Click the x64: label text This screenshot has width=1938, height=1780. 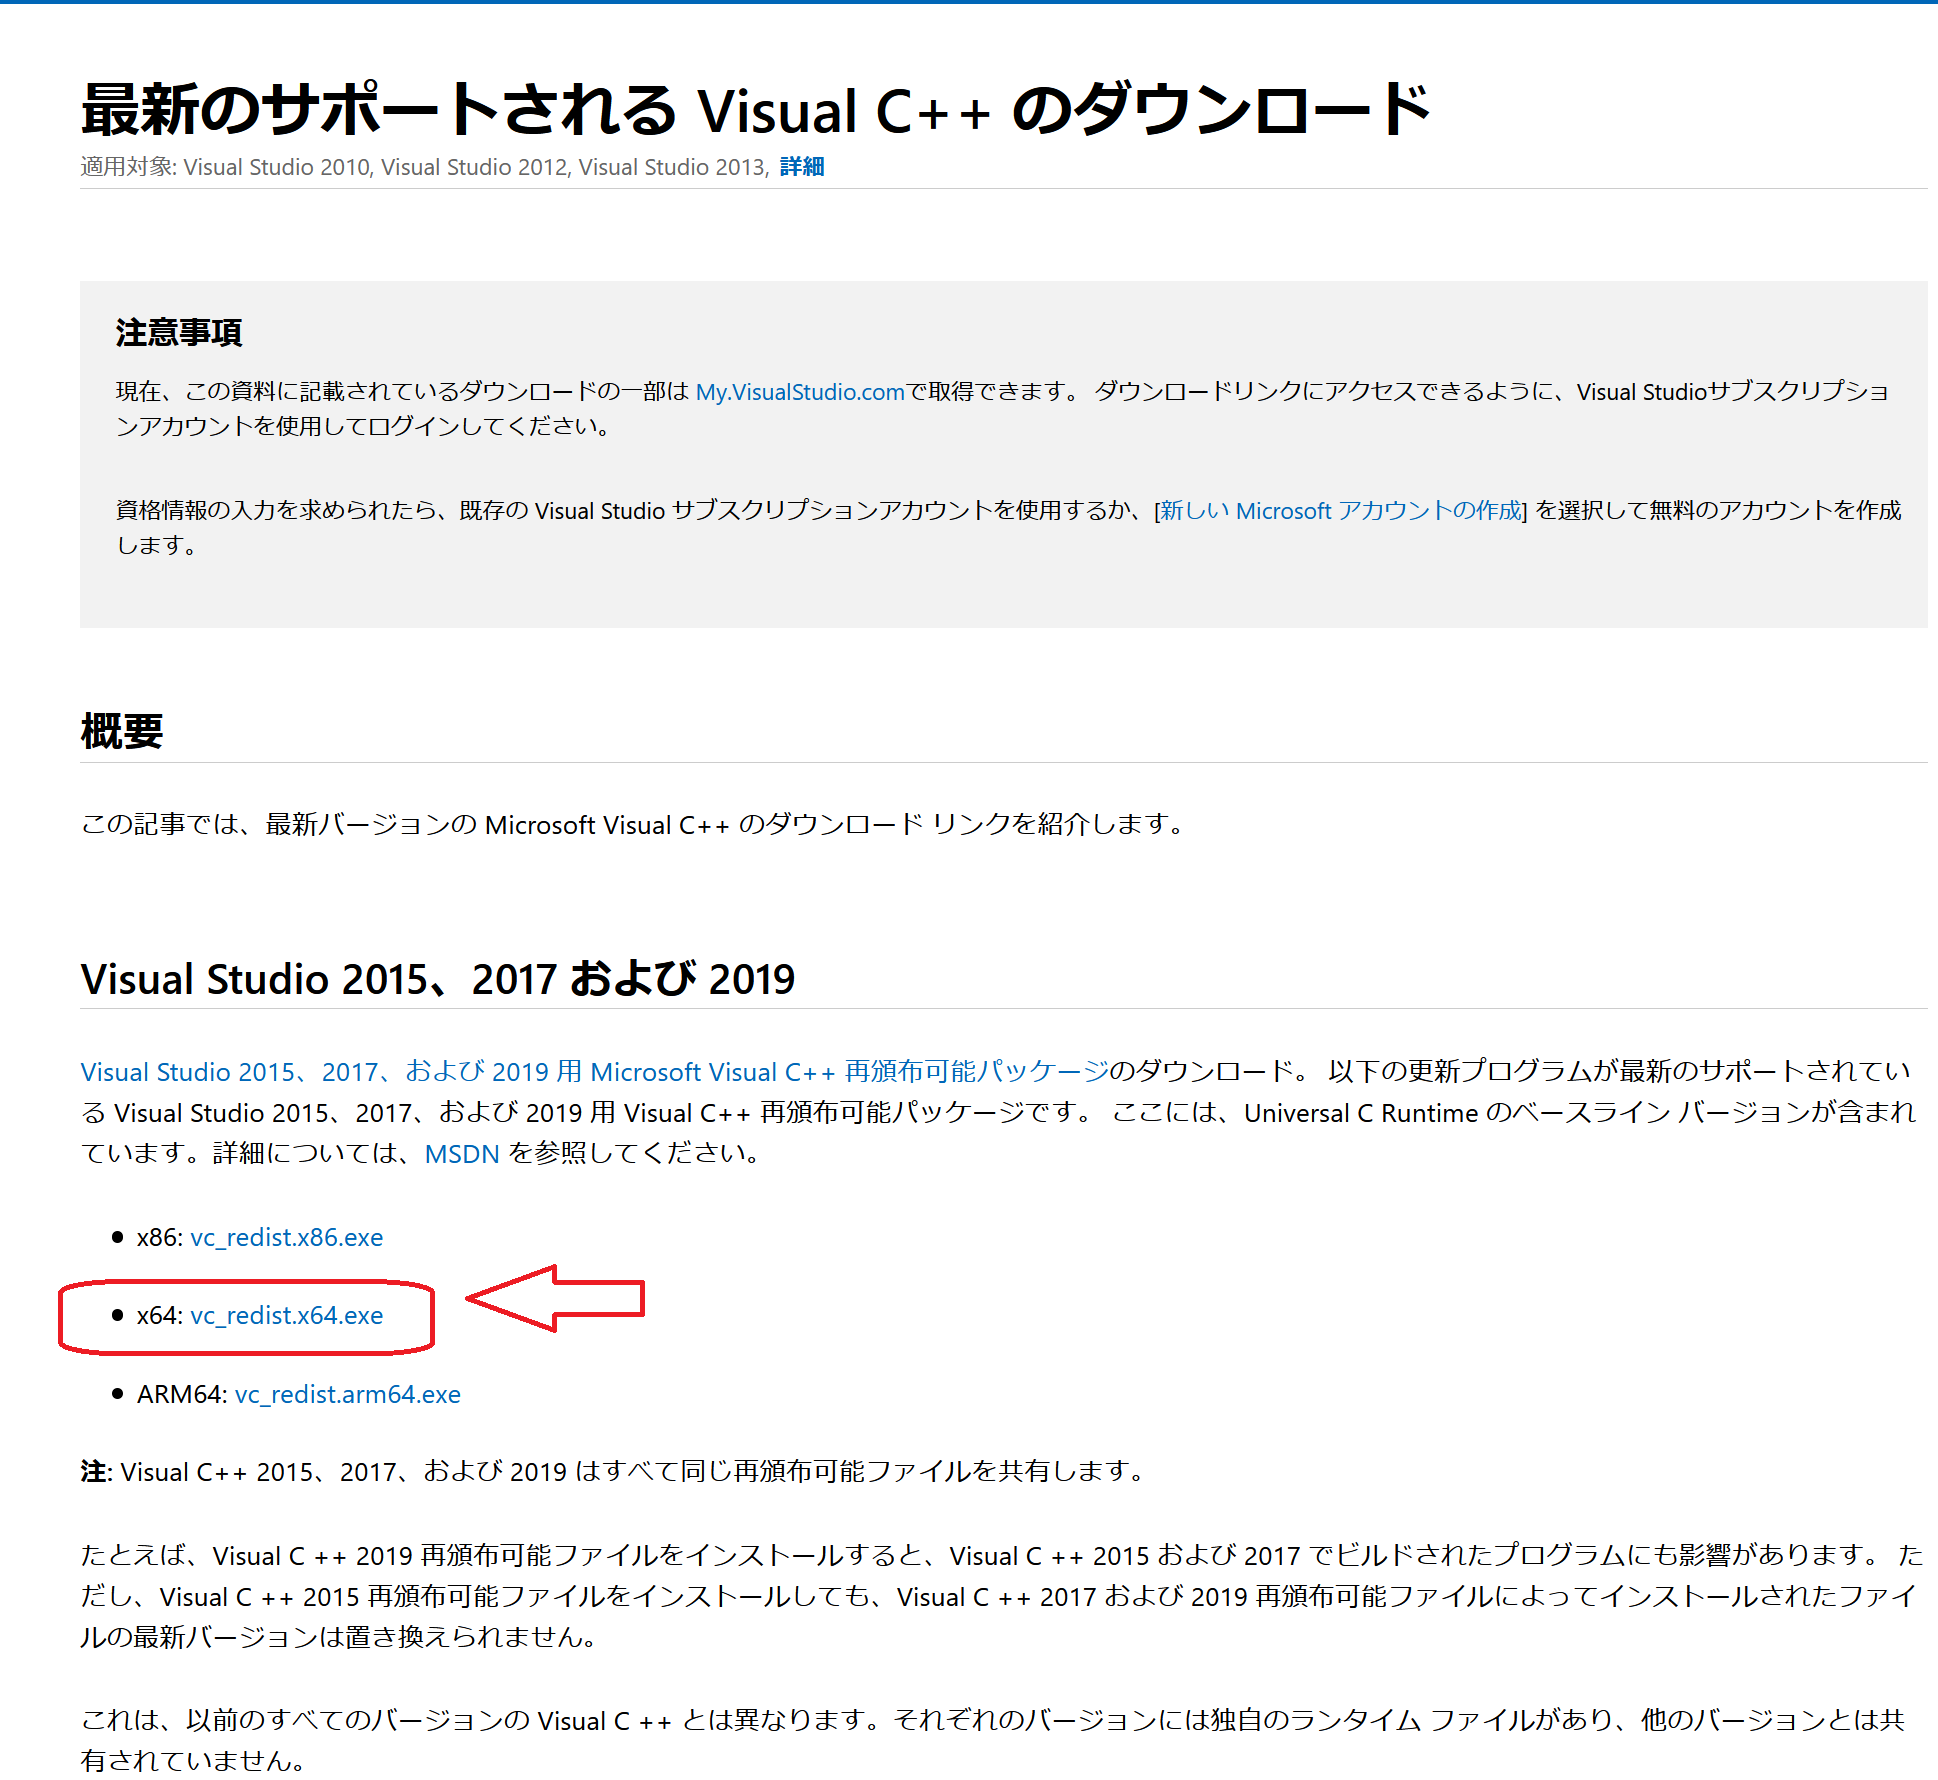[160, 1315]
